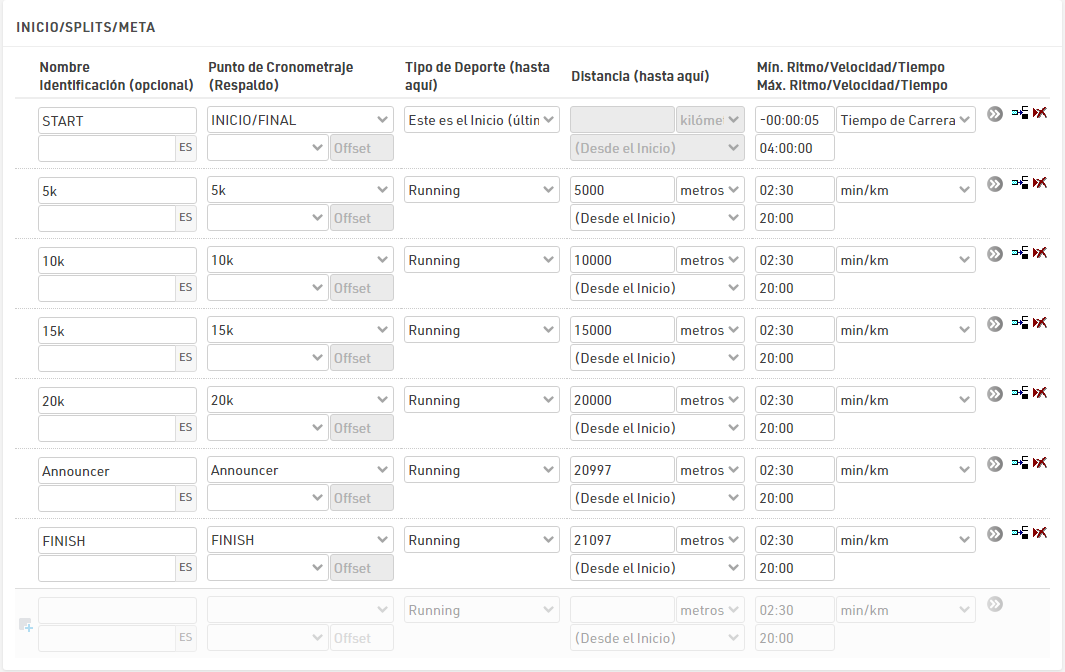Open the min/km dropdown on the 20k row
The height and width of the screenshot is (672, 1065).
[x=905, y=400]
